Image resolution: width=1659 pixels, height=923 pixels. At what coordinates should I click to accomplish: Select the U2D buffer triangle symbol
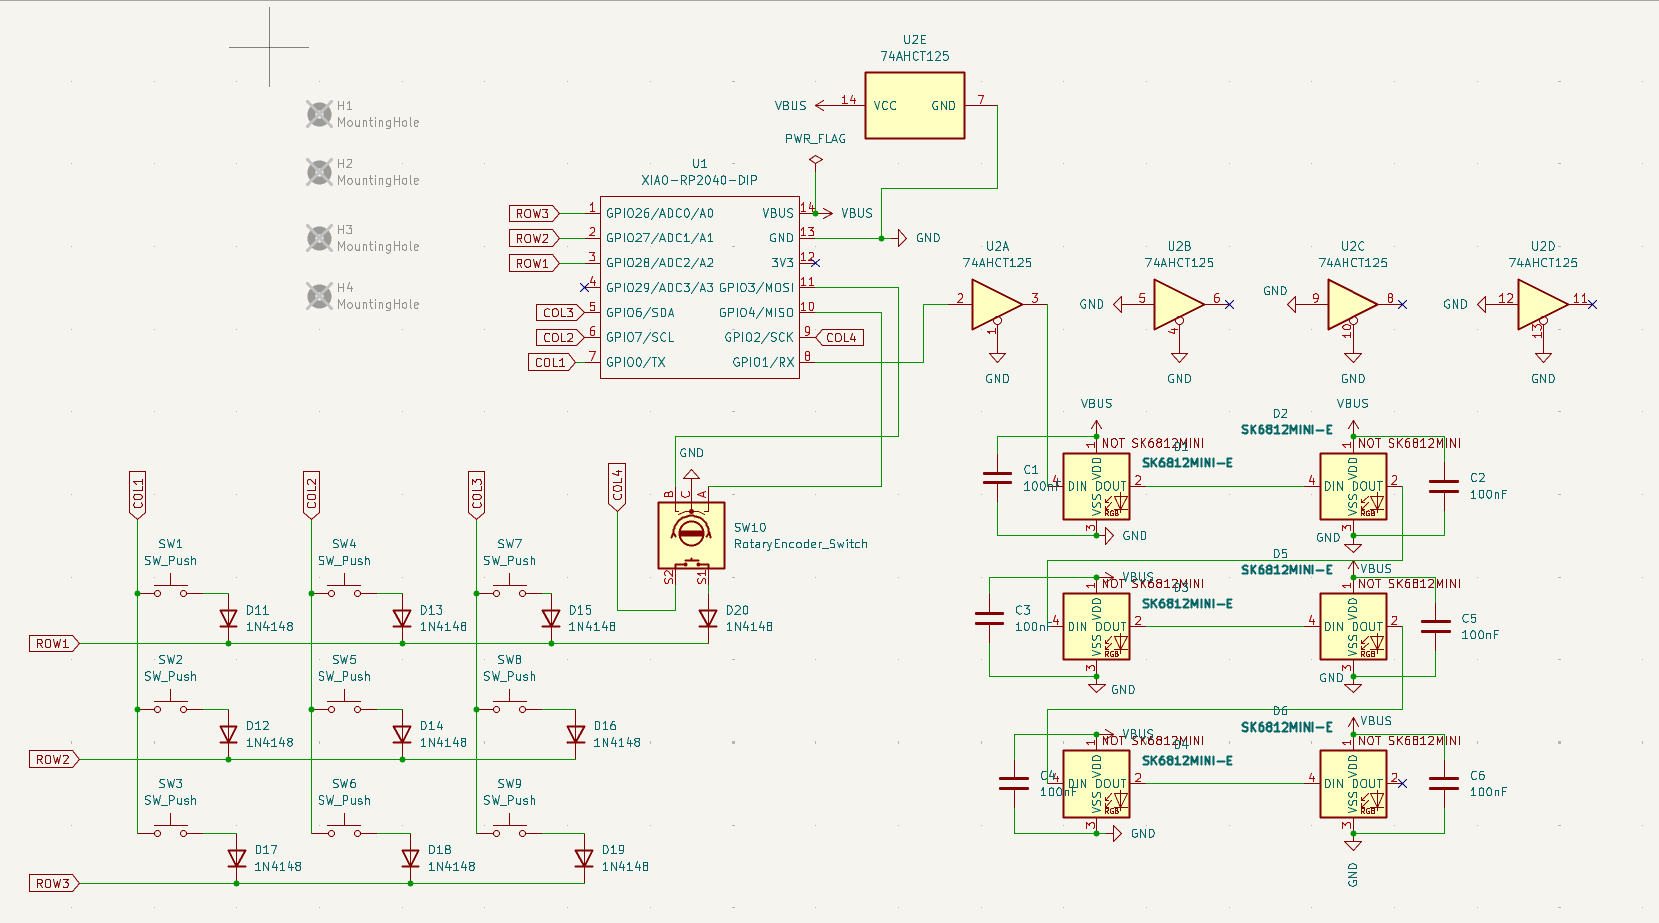pyautogui.click(x=1543, y=304)
